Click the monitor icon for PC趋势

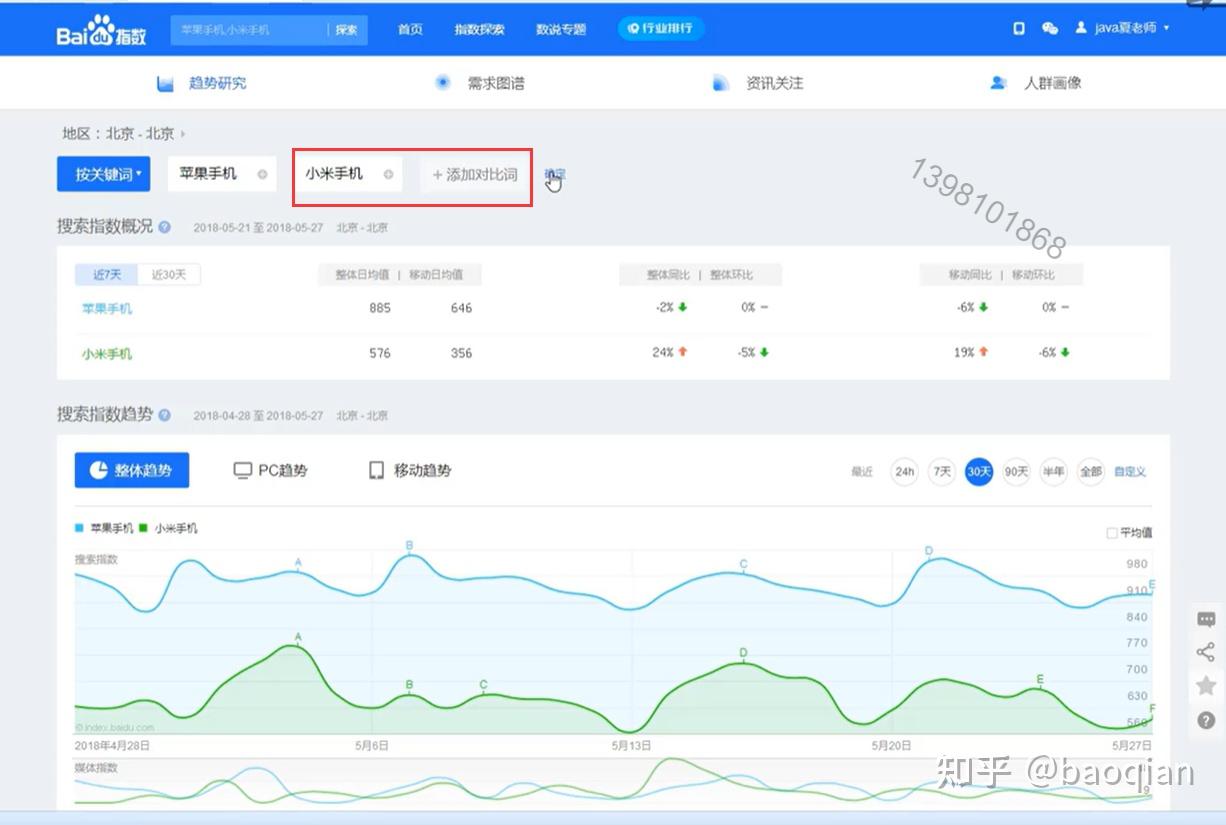[x=242, y=471]
